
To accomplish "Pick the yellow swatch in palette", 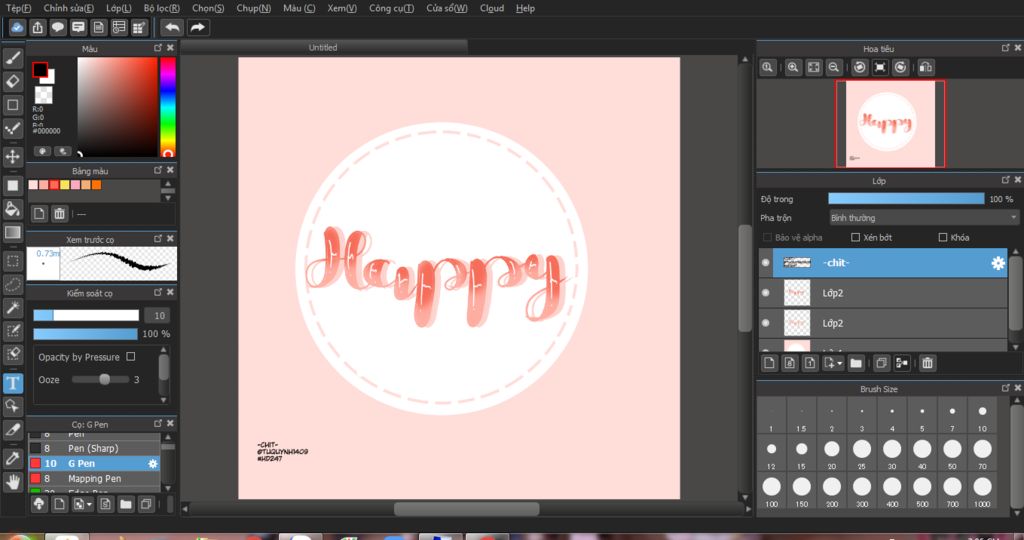I will click(x=65, y=185).
